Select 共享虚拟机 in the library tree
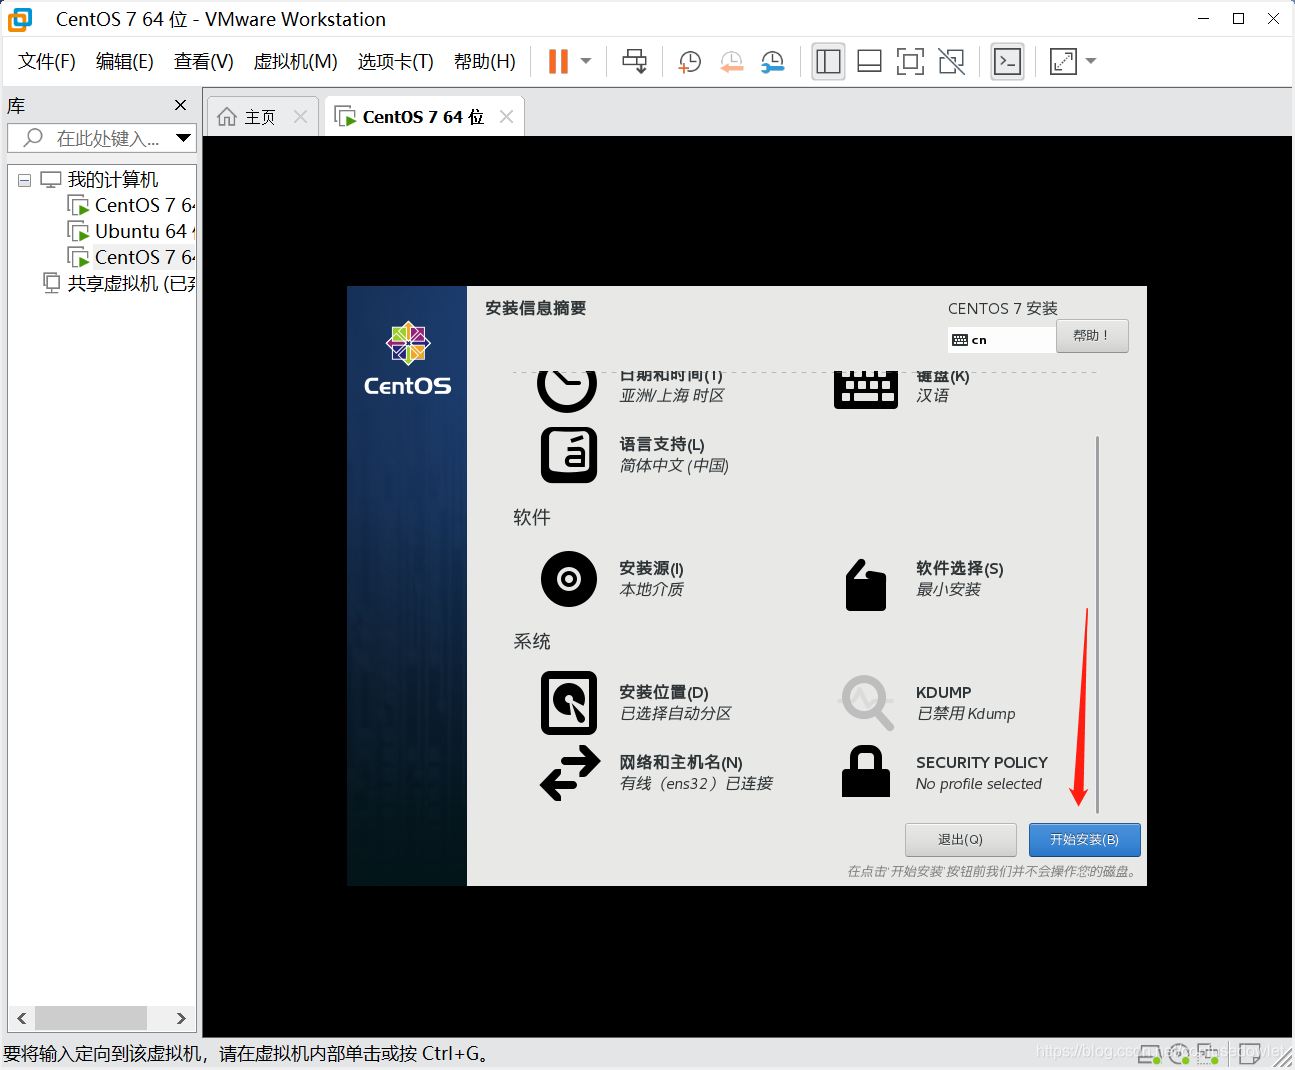Viewport: 1295px width, 1070px height. point(120,283)
